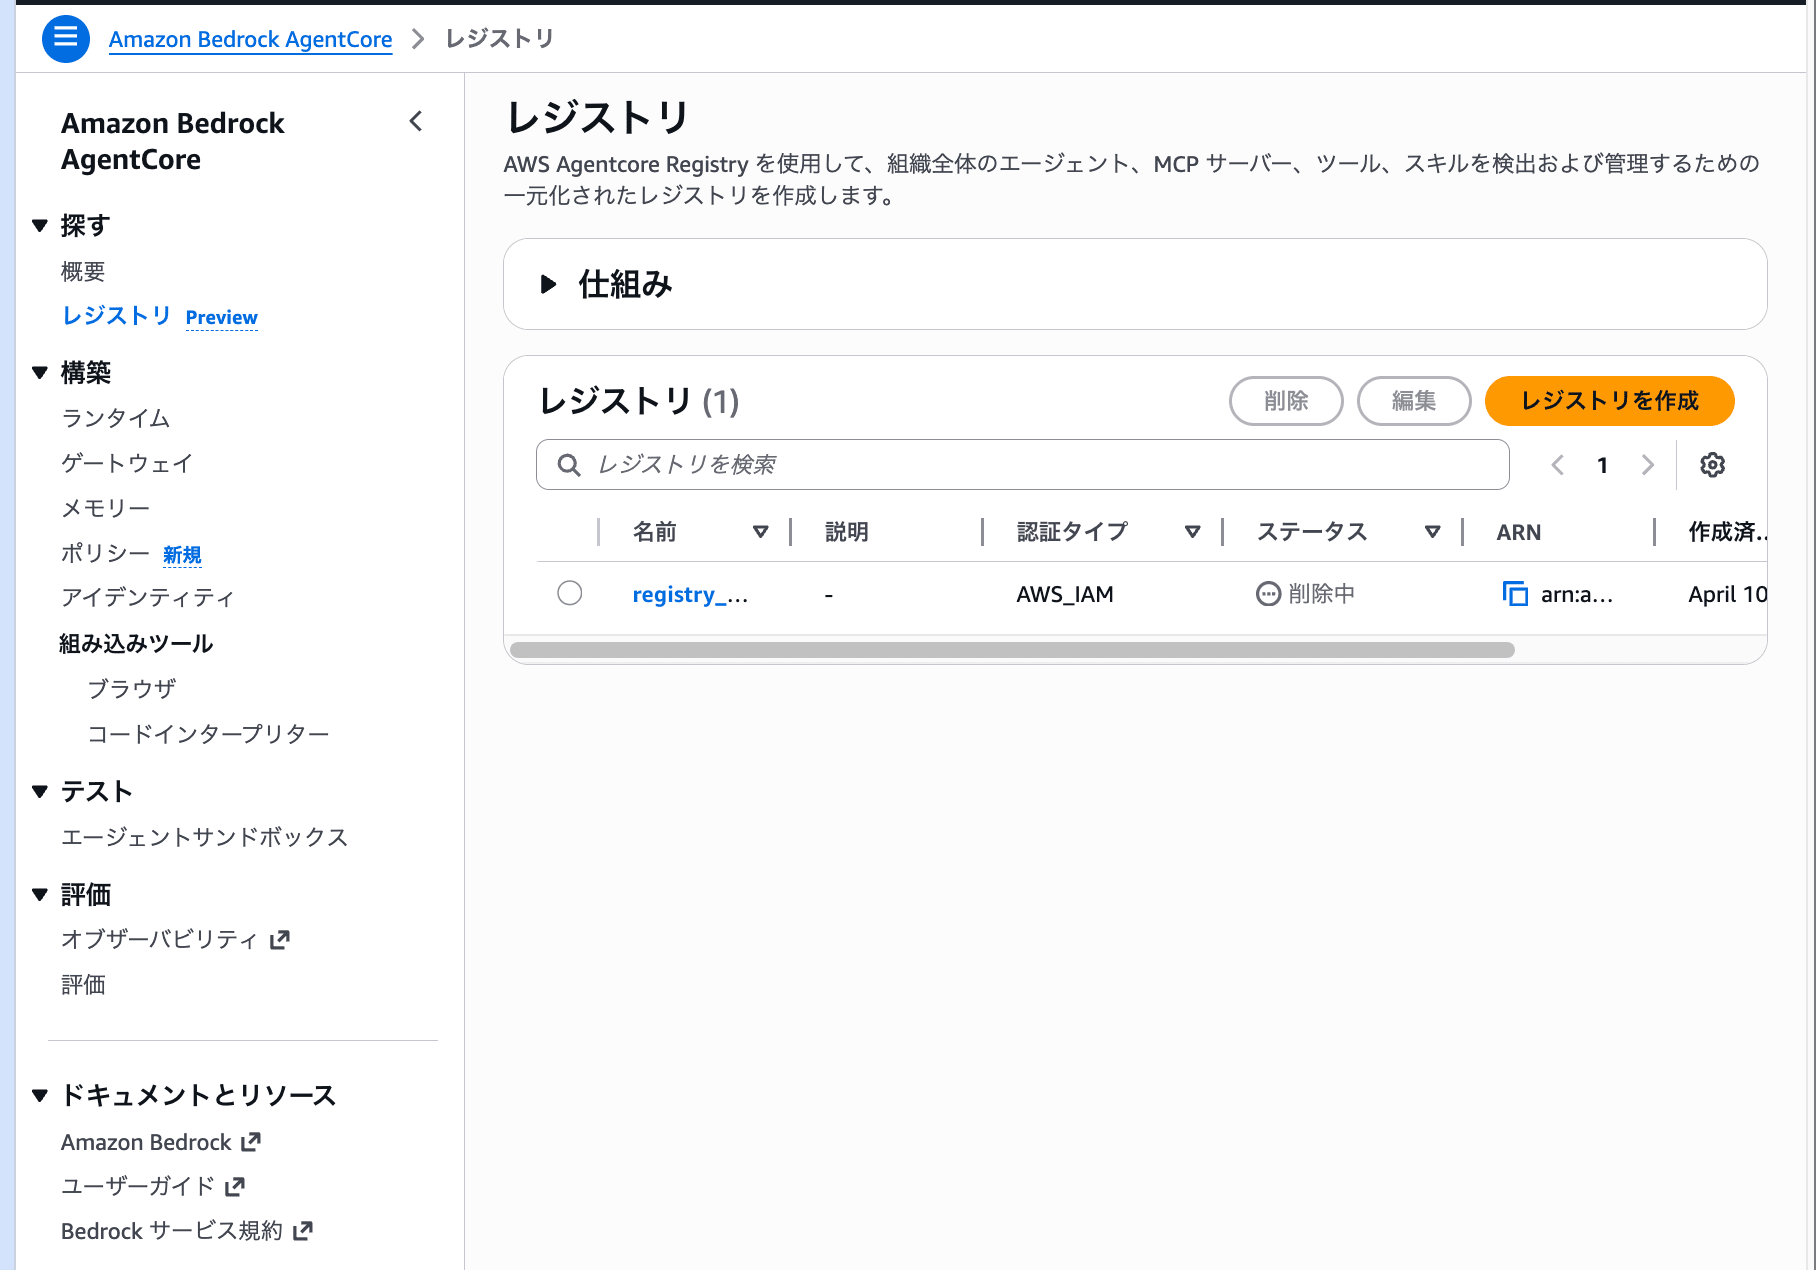Open the registry_ name link
The height and width of the screenshot is (1270, 1816).
tap(689, 595)
